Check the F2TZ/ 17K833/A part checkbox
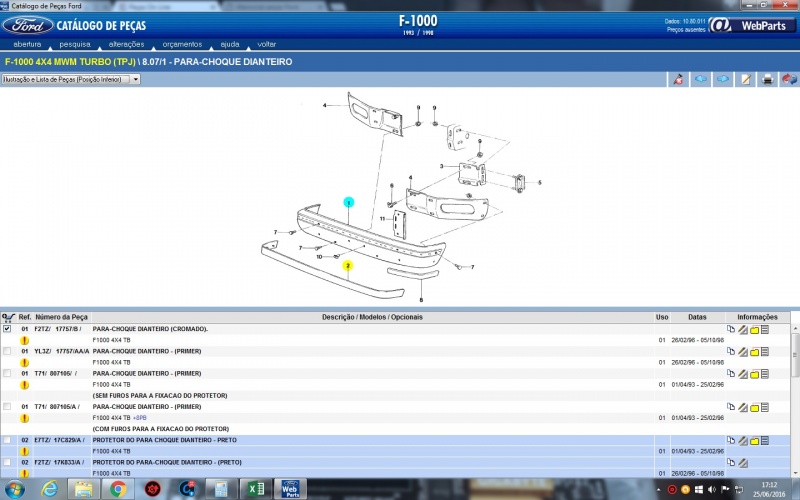 coord(7,463)
